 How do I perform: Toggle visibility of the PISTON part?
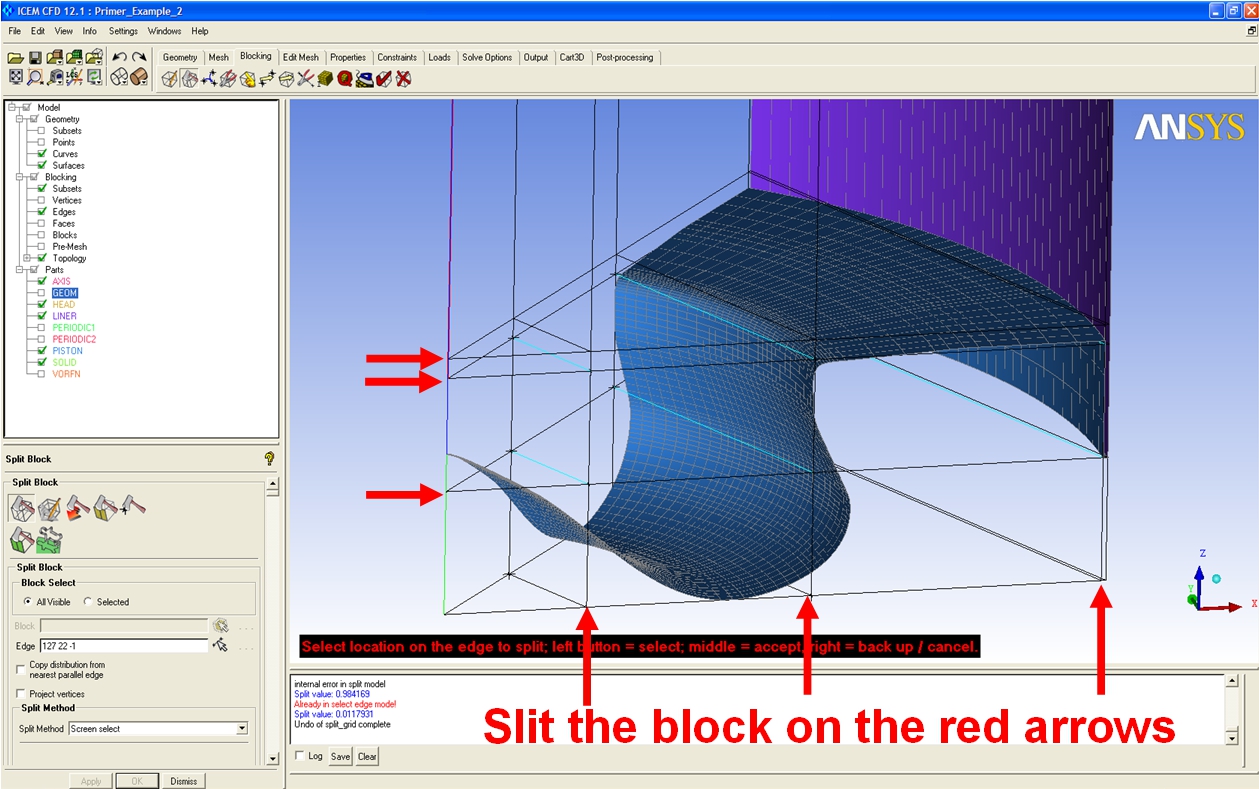point(42,351)
